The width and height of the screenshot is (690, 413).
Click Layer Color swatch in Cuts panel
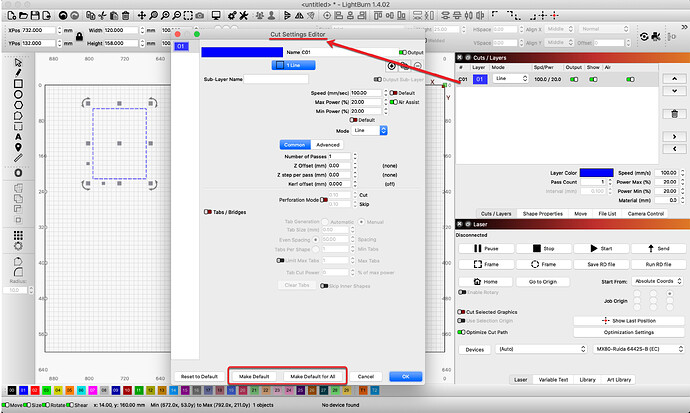[596, 173]
